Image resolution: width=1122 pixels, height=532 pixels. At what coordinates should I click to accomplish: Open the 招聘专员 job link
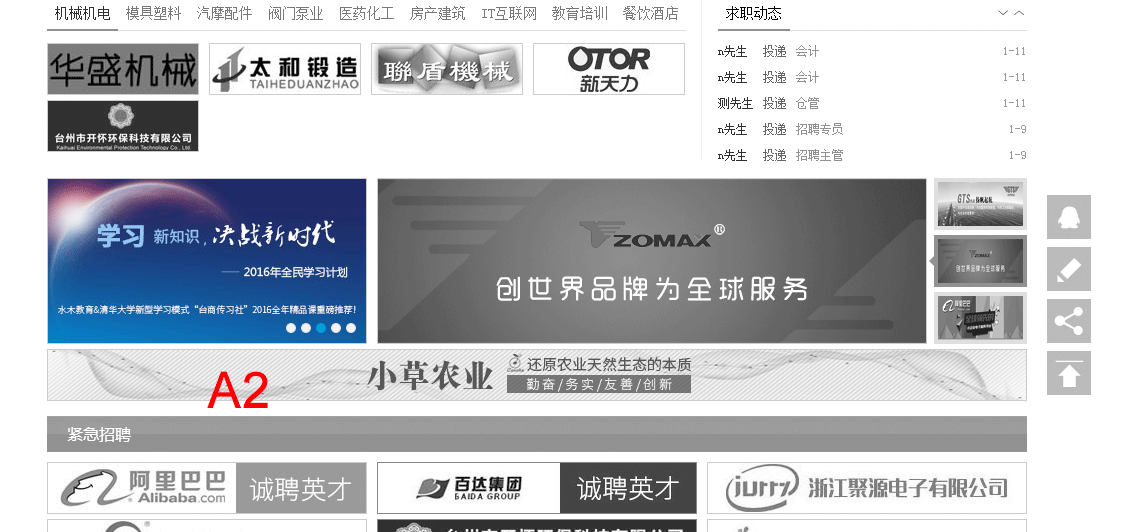819,129
